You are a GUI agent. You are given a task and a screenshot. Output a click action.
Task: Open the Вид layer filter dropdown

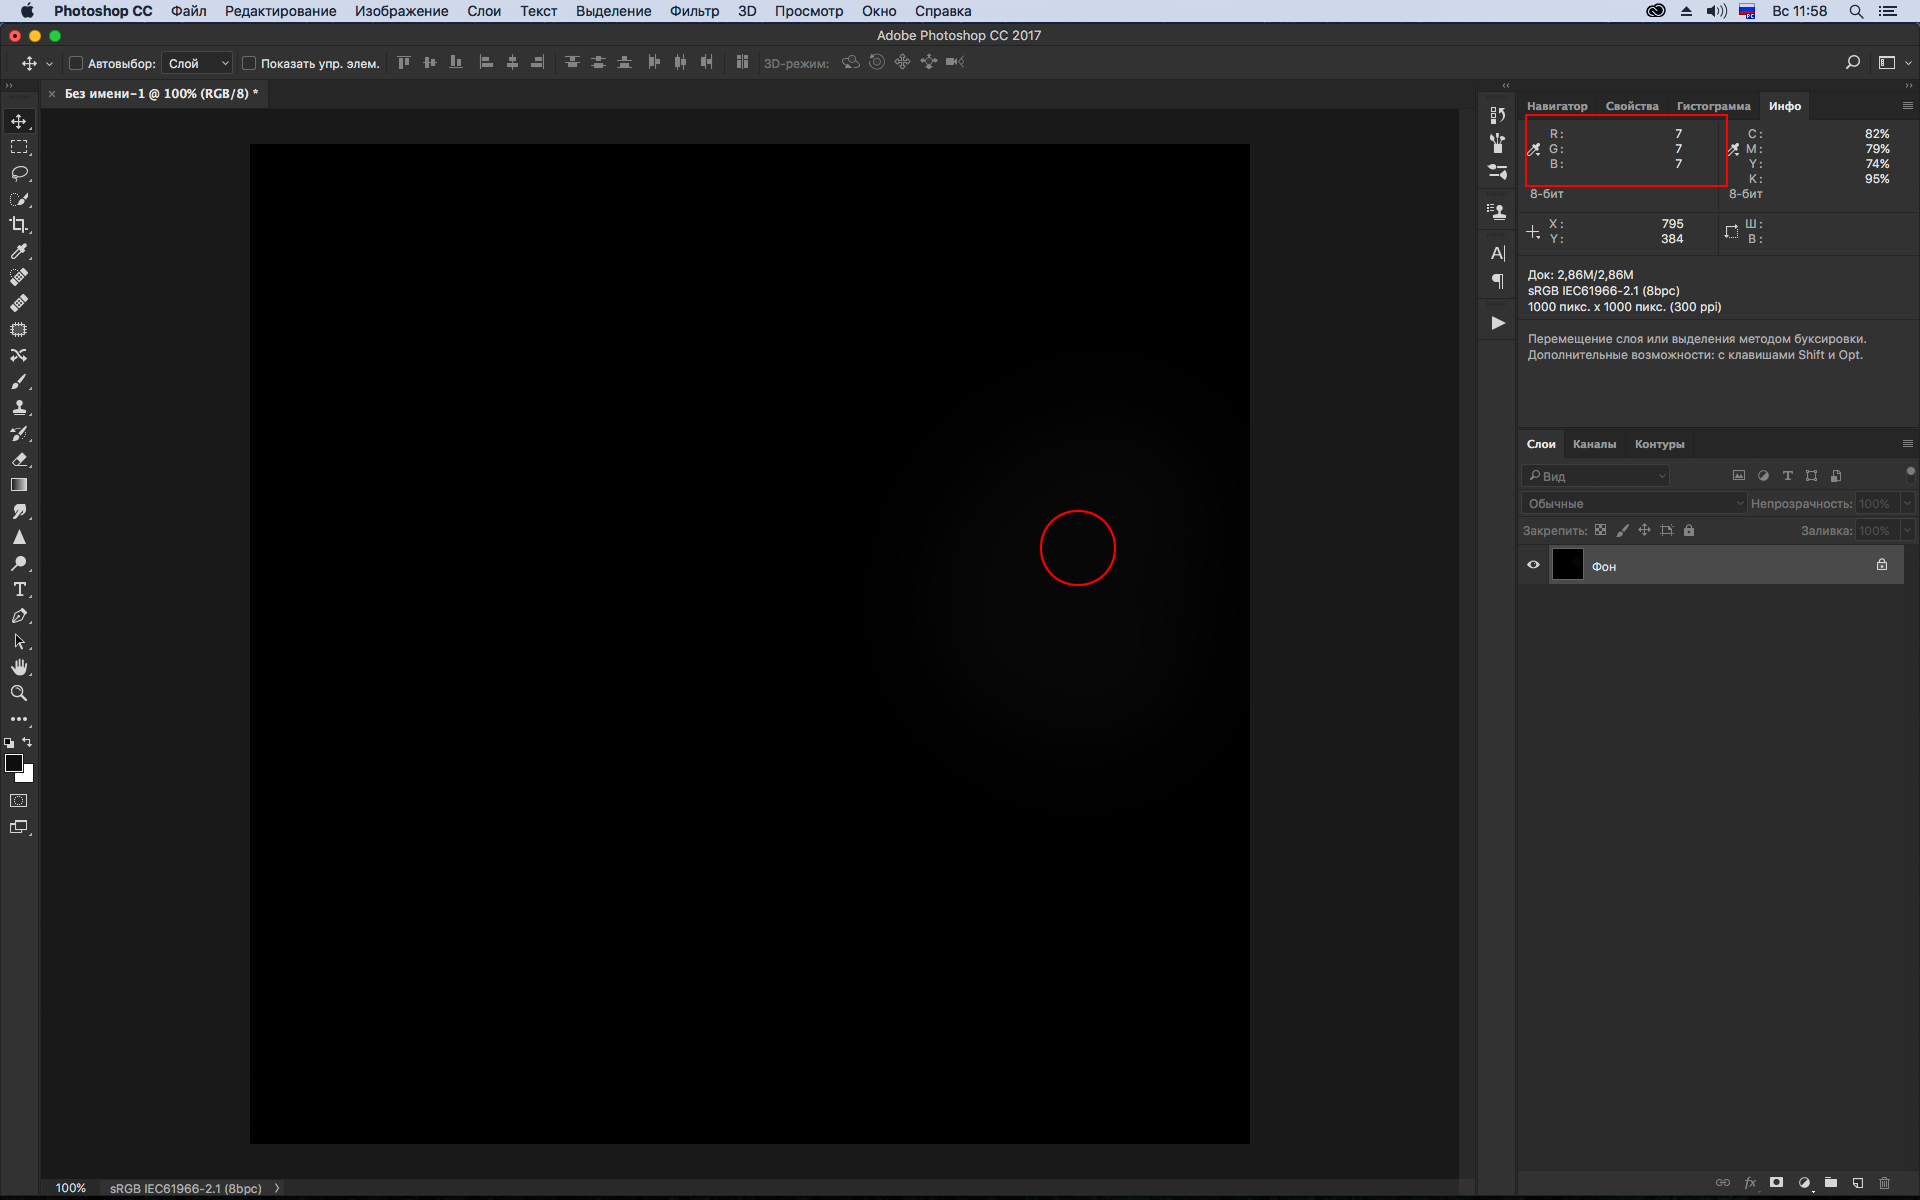pyautogui.click(x=1596, y=476)
